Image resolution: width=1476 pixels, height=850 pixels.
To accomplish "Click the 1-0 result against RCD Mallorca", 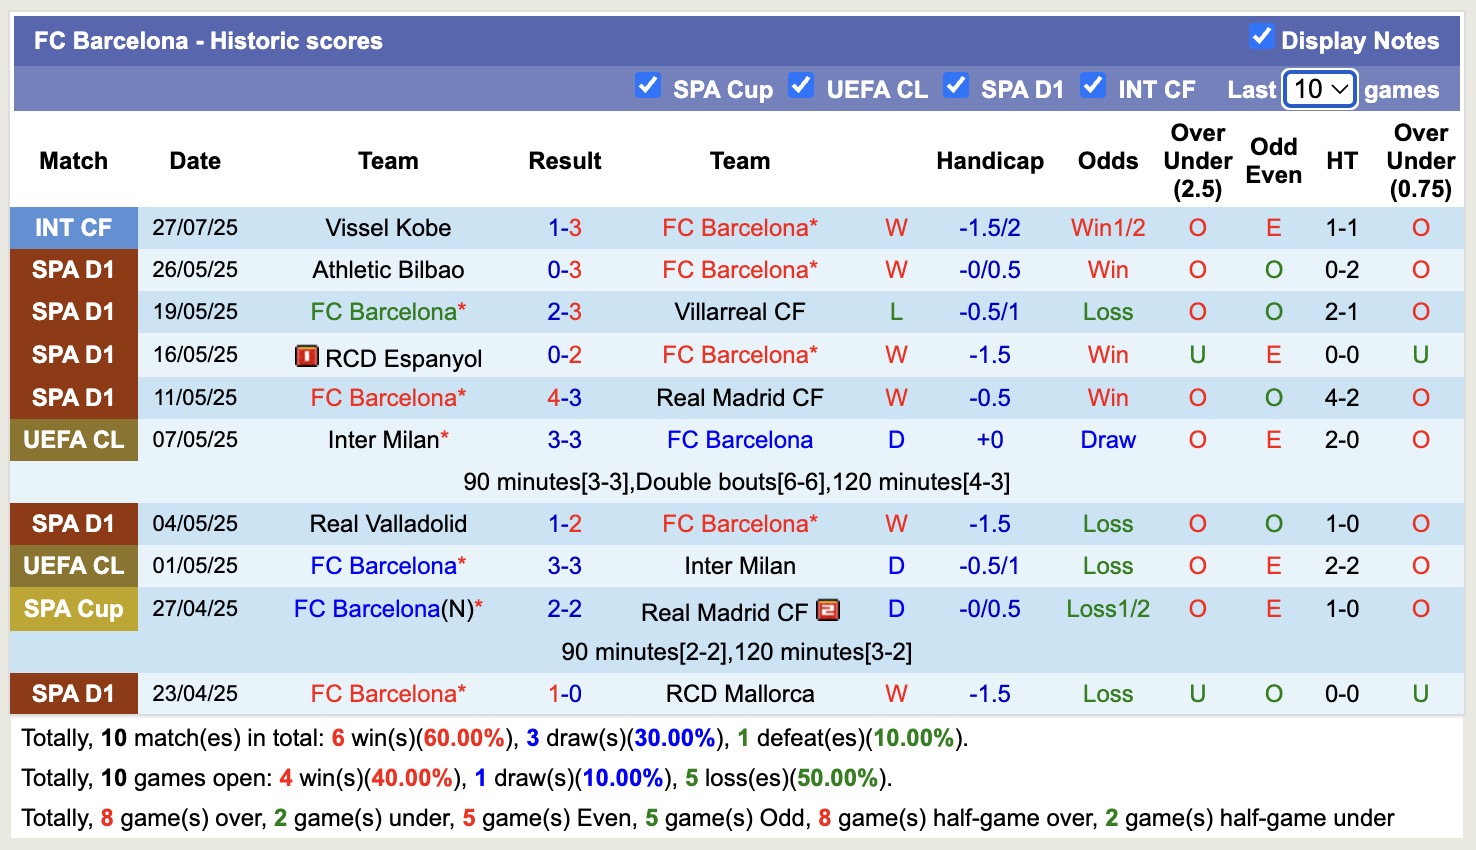I will (x=564, y=694).
